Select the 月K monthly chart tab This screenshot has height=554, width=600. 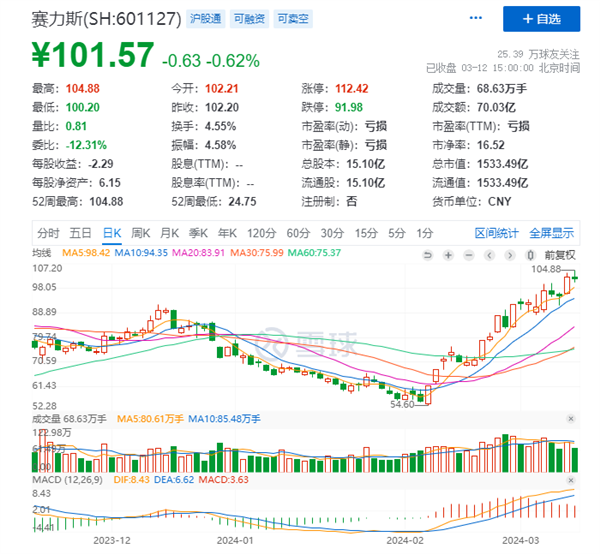(x=175, y=233)
